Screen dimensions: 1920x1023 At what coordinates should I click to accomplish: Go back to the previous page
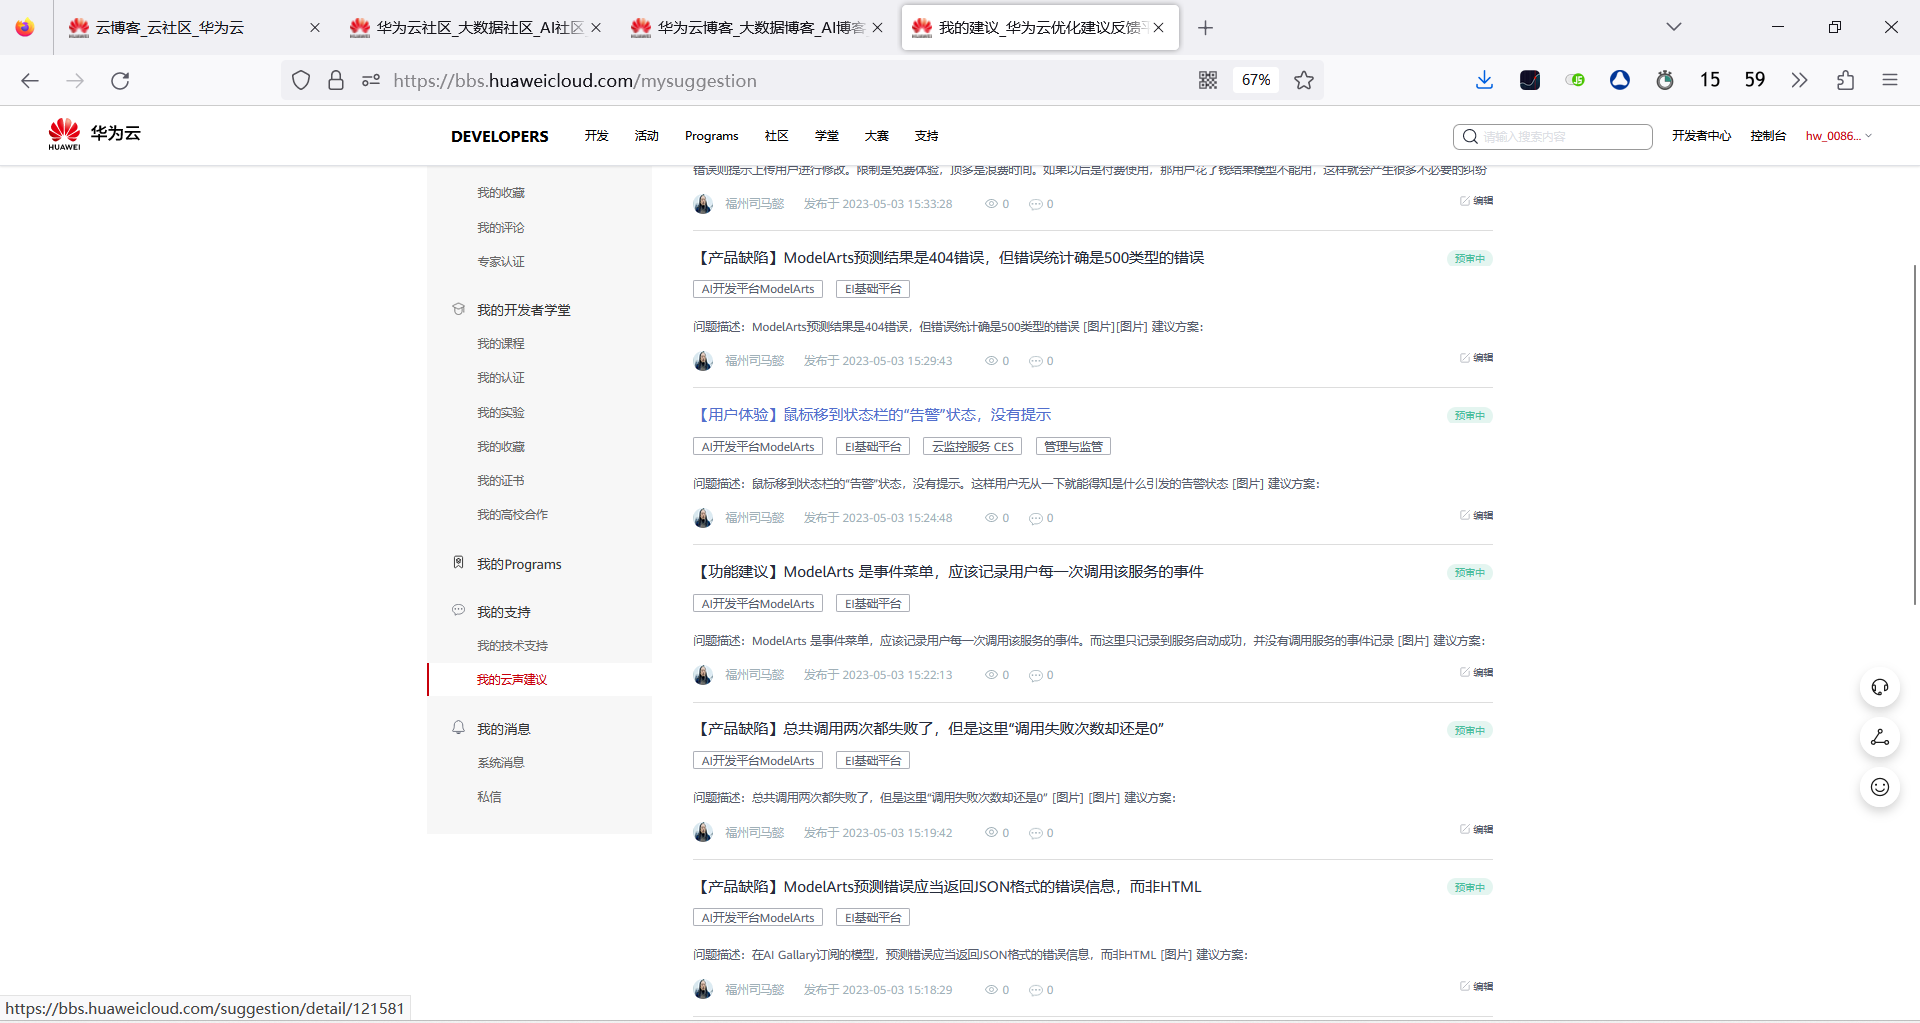tap(30, 80)
